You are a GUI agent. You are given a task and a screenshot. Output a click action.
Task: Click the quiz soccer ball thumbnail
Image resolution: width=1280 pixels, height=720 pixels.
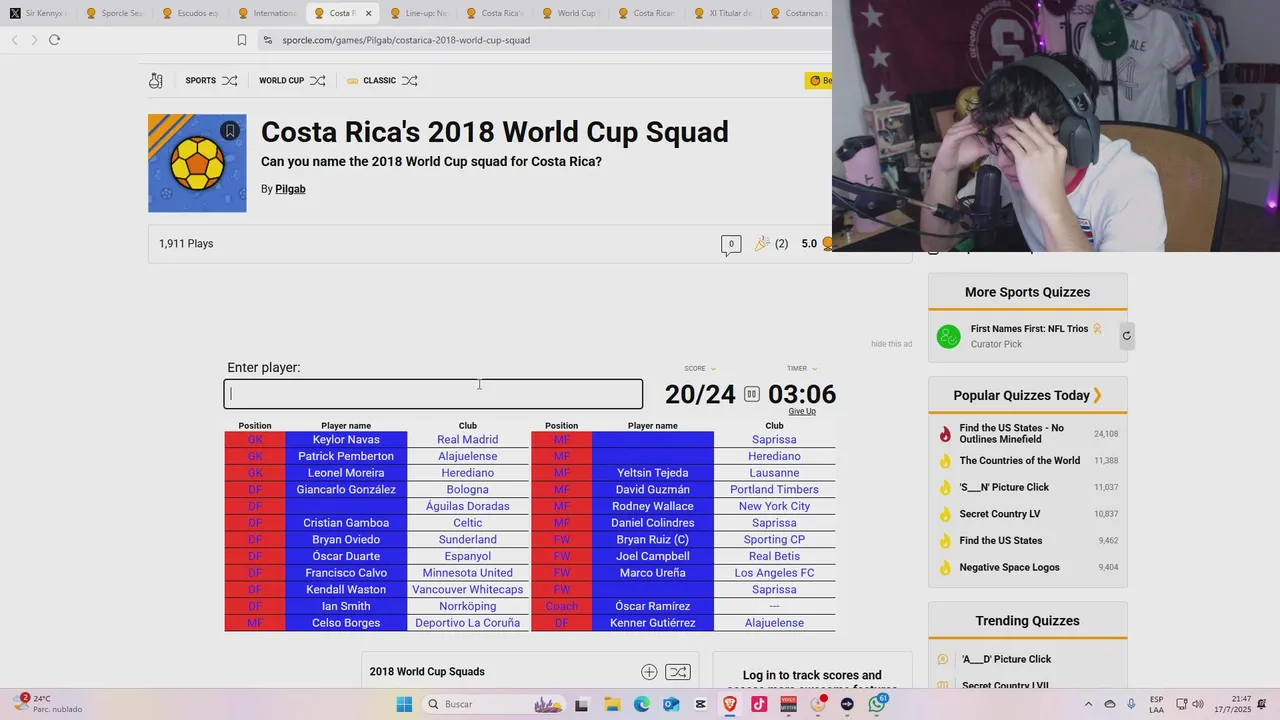pyautogui.click(x=197, y=163)
